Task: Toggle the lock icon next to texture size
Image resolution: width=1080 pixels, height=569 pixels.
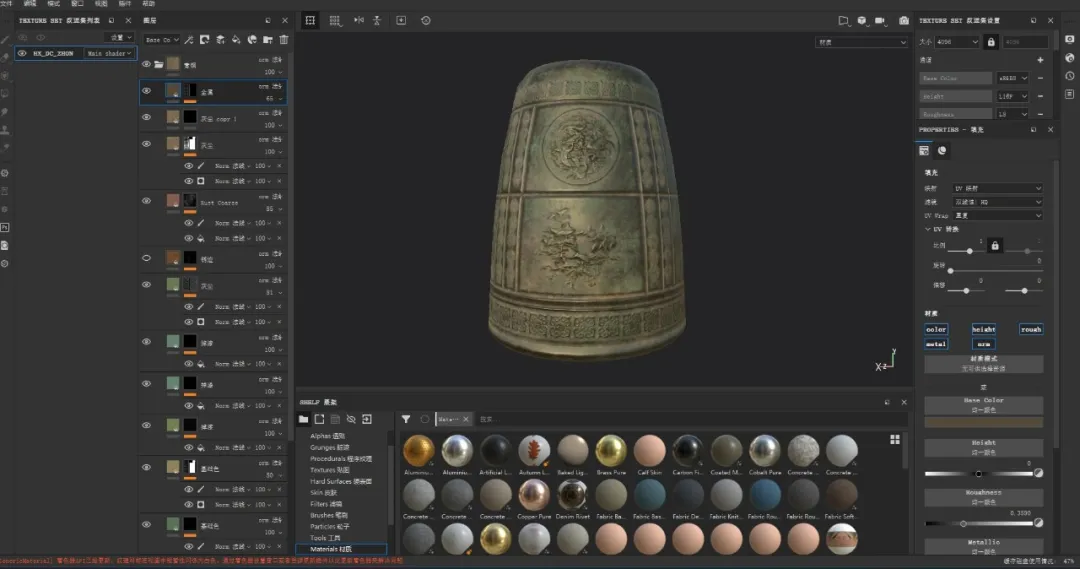Action: tap(991, 42)
